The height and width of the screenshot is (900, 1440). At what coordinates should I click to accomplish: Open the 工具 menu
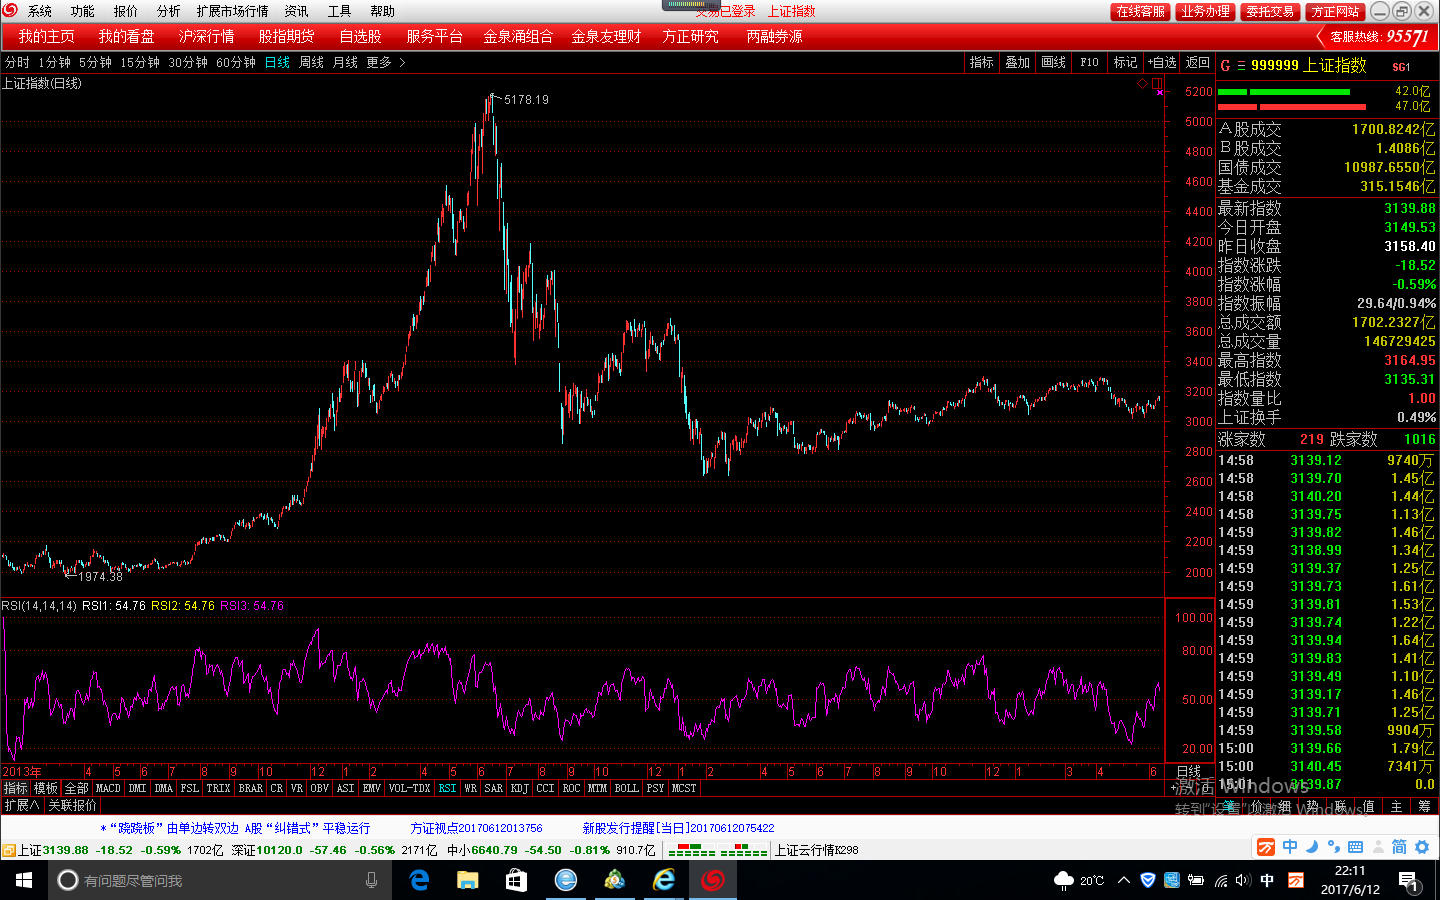[340, 11]
